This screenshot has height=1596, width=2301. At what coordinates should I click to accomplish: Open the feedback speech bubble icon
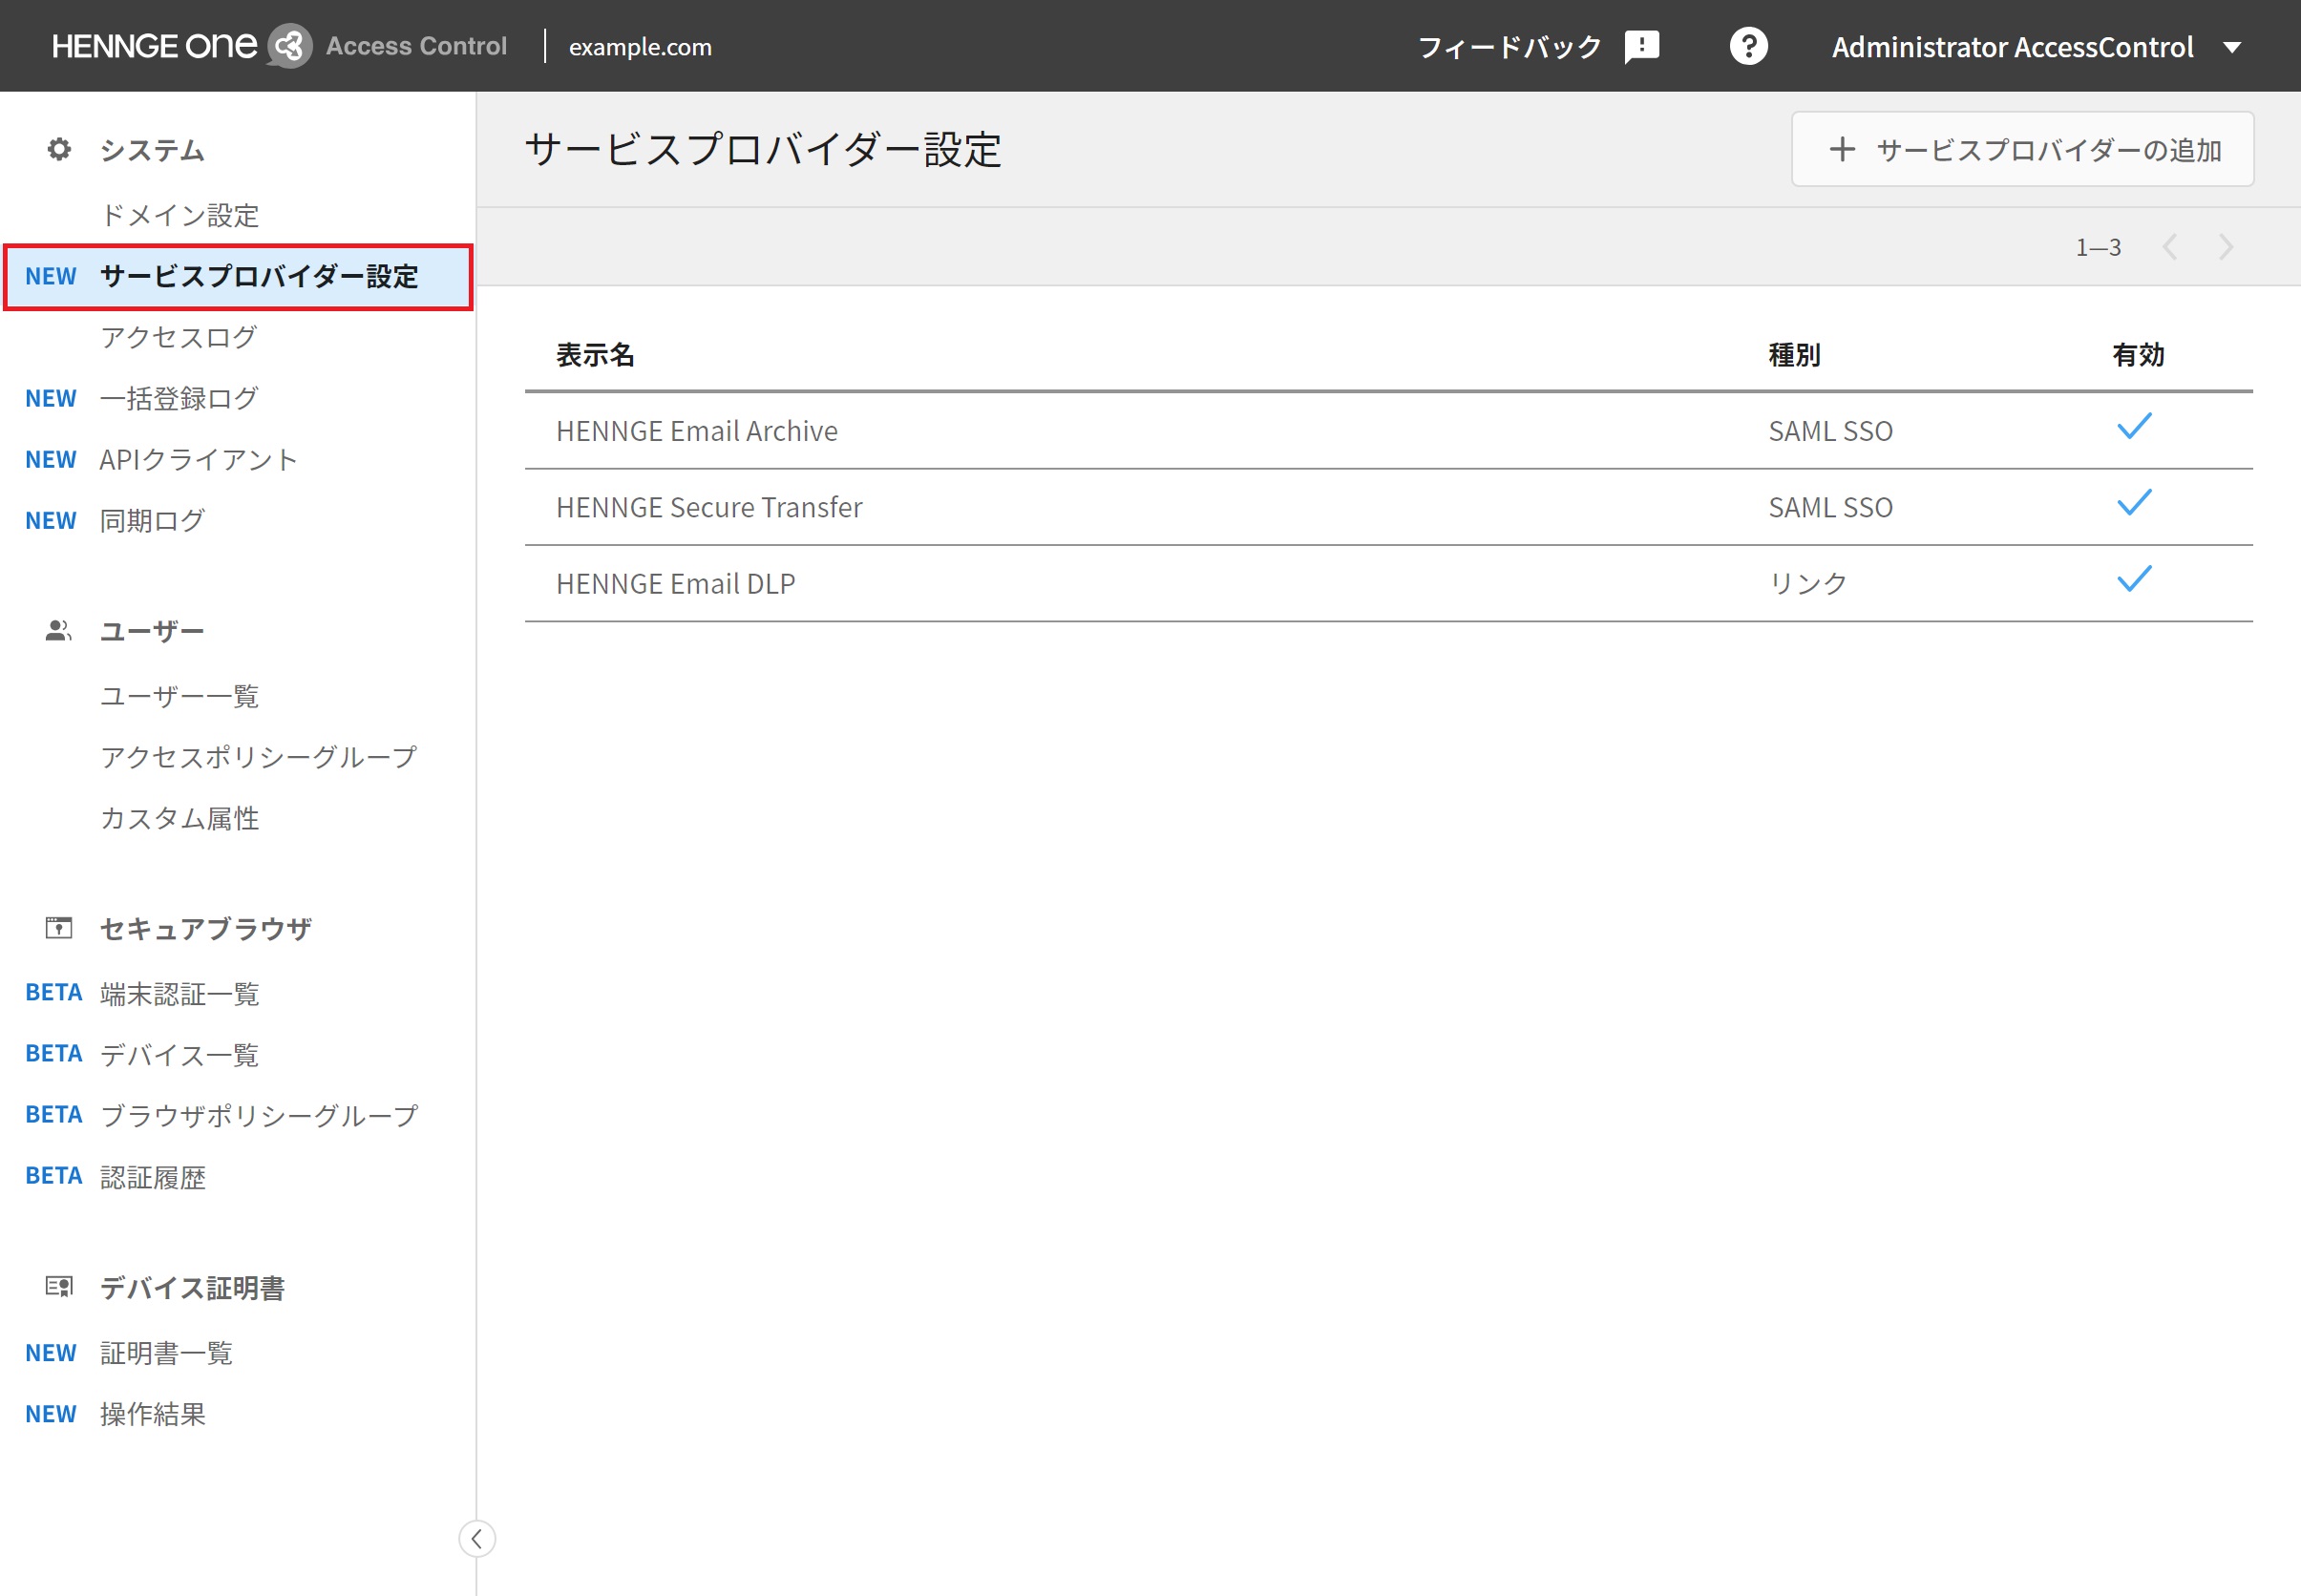tap(1642, 47)
